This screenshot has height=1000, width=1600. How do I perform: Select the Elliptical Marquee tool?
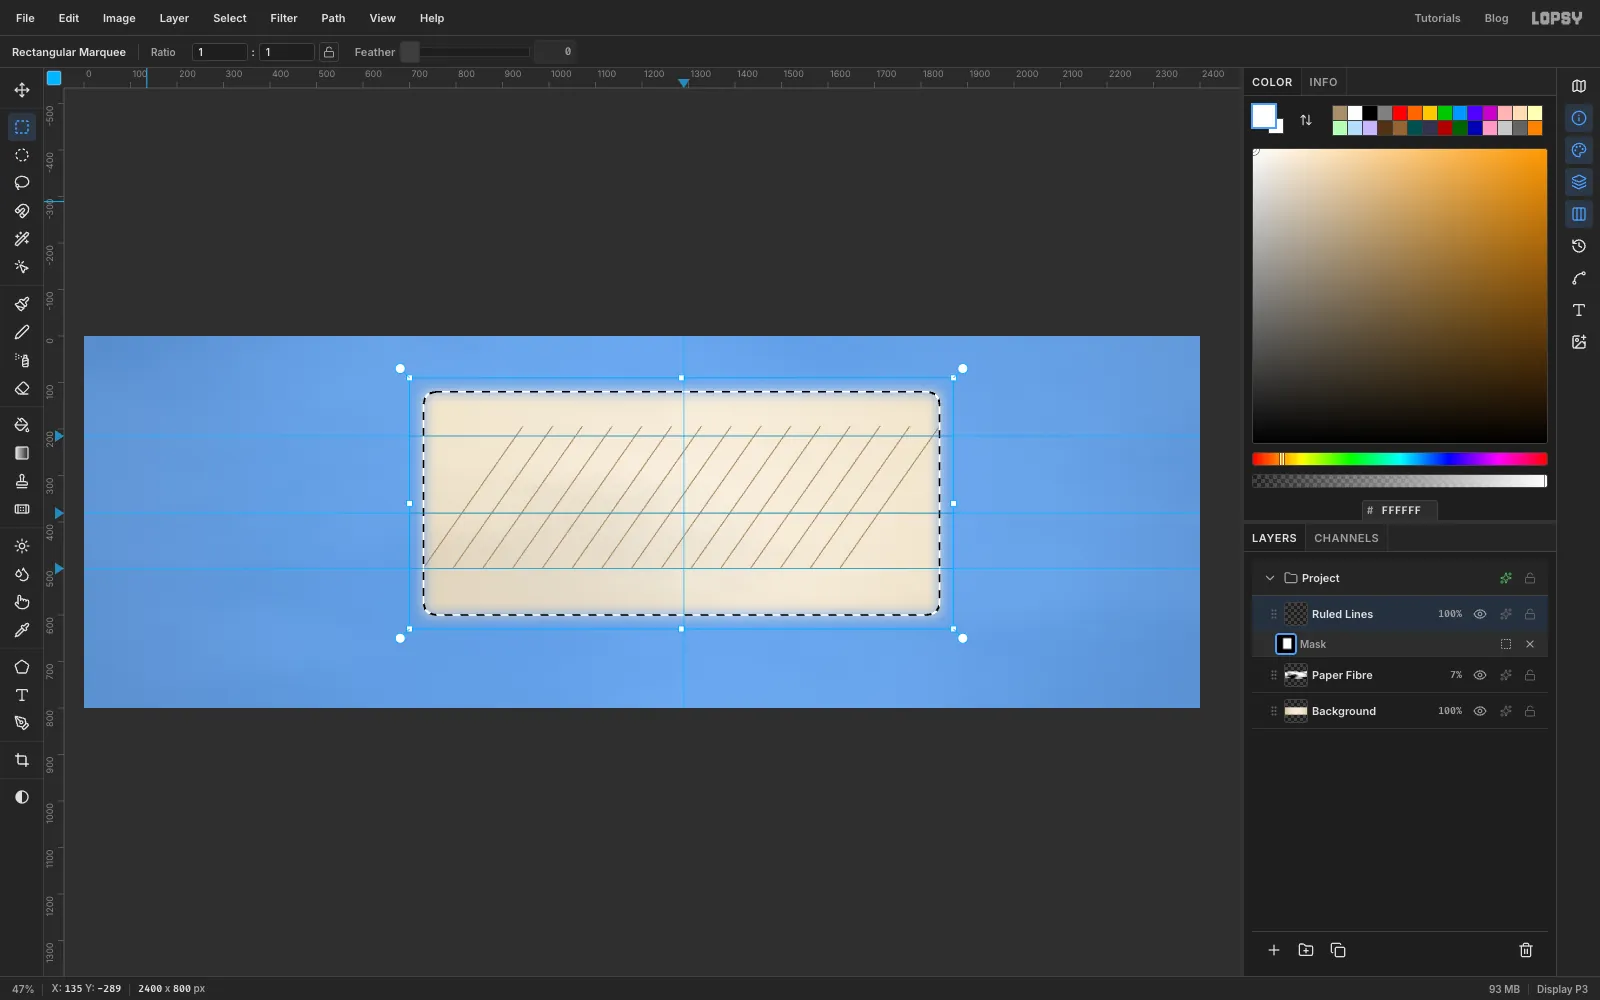pos(22,155)
